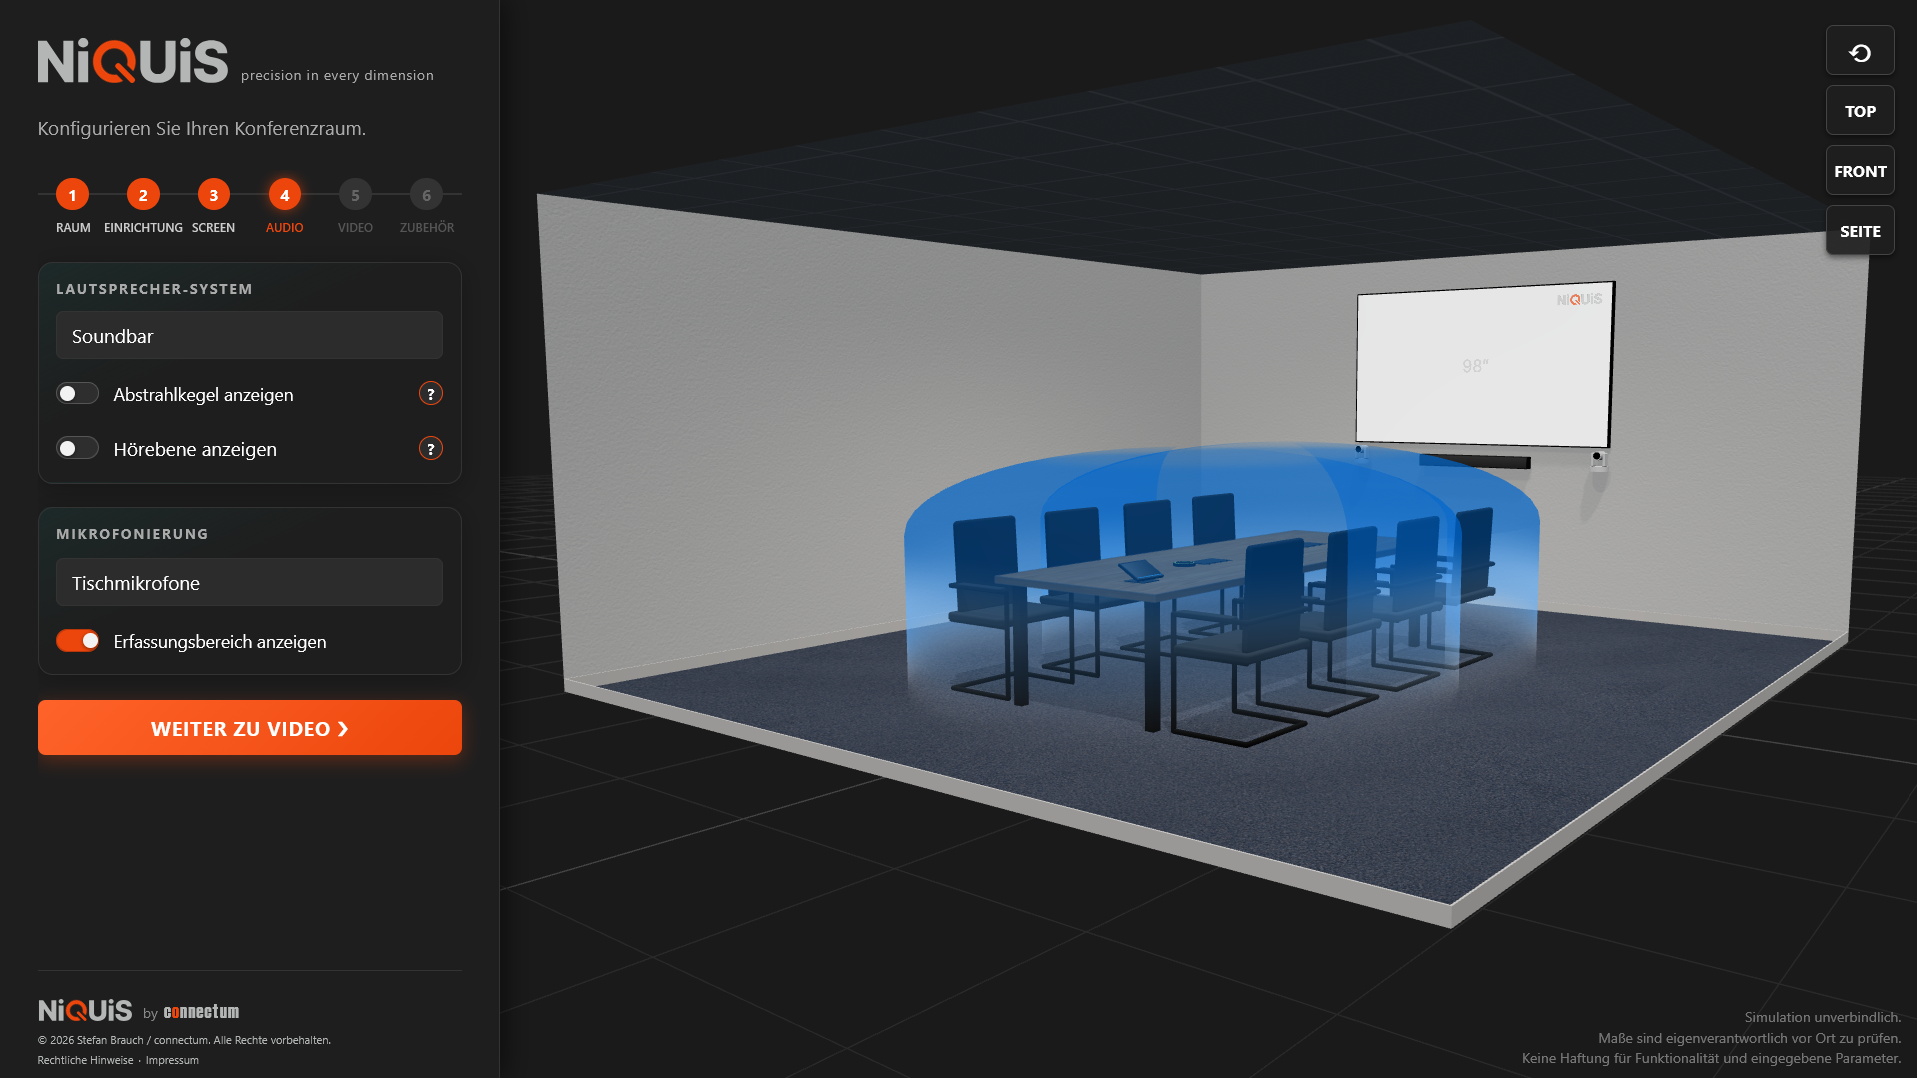
Task: Toggle Hörebene anzeigen switch
Action: tap(77, 449)
